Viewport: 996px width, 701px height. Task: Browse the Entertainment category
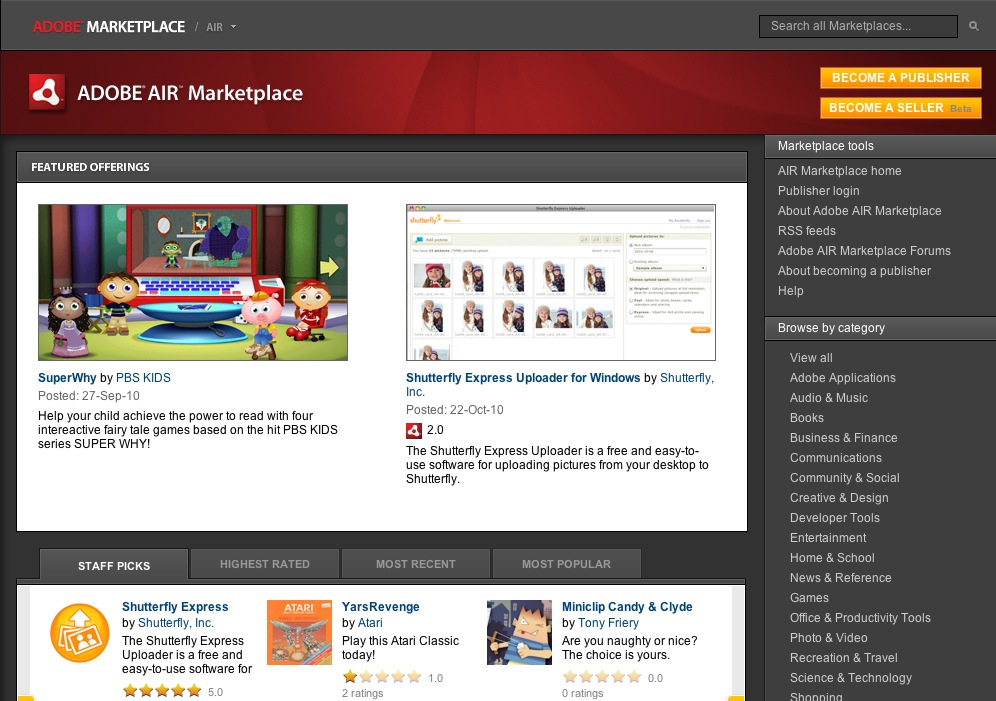pos(828,538)
